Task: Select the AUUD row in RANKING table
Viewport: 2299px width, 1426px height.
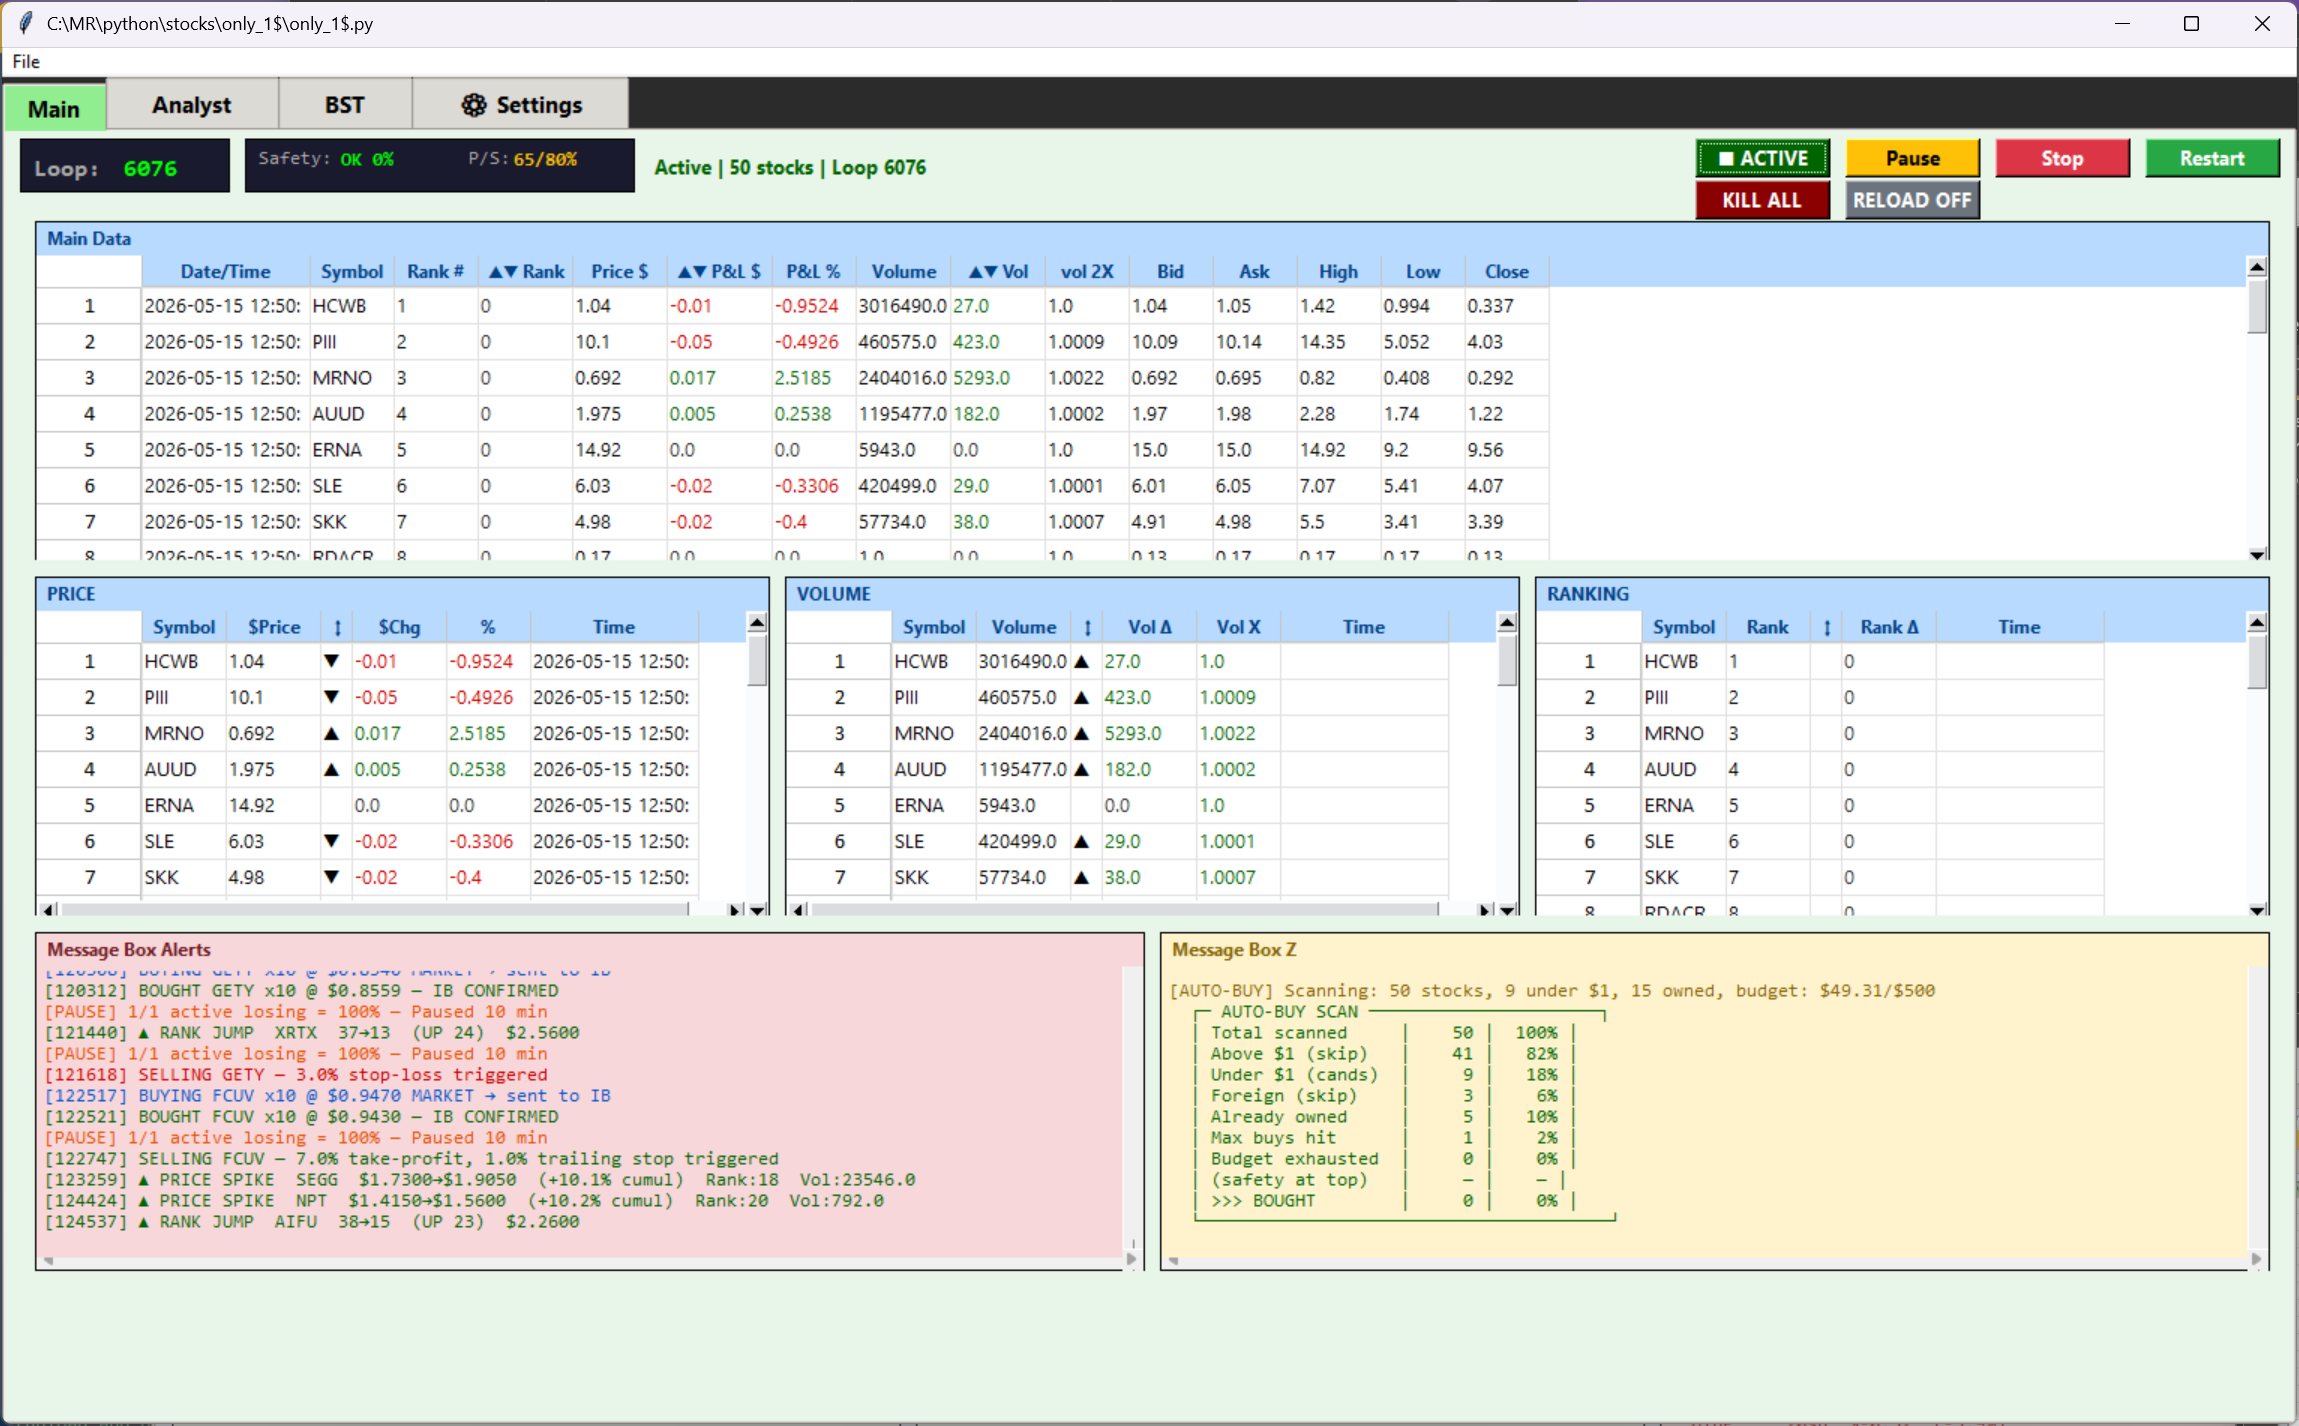Action: click(1820, 769)
